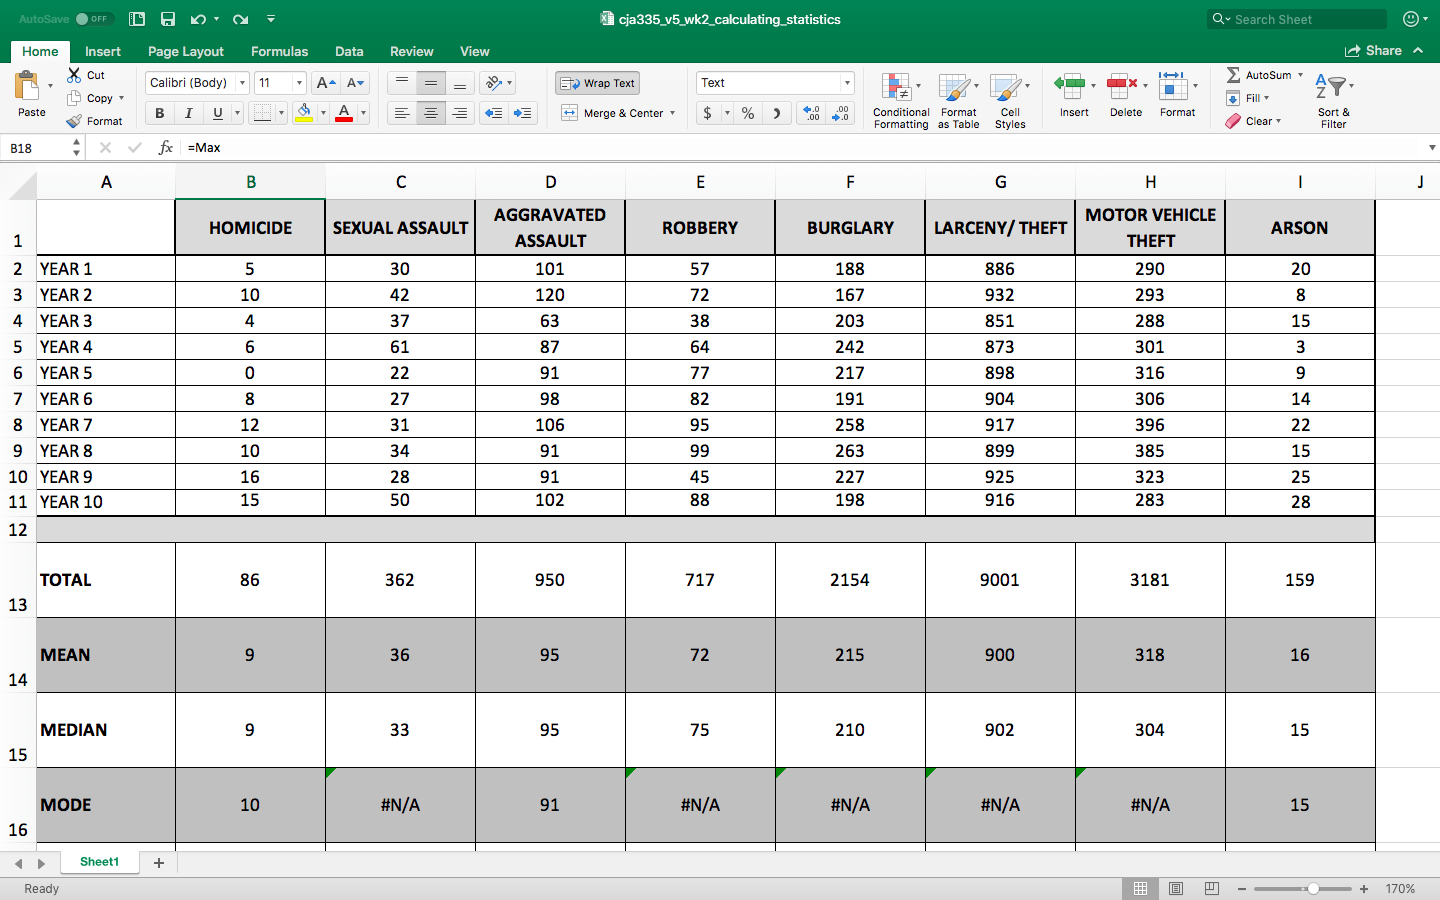Open the Insert Function fx button
This screenshot has height=900, width=1440.
pyautogui.click(x=166, y=148)
